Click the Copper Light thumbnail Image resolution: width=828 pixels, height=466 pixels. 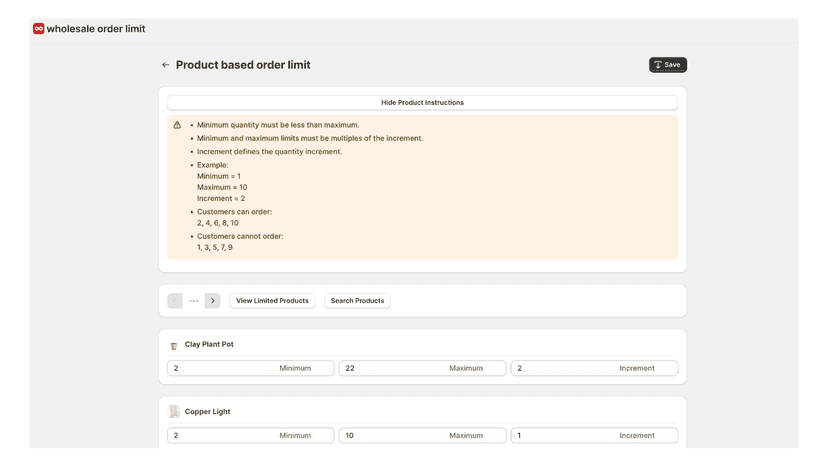tap(174, 412)
